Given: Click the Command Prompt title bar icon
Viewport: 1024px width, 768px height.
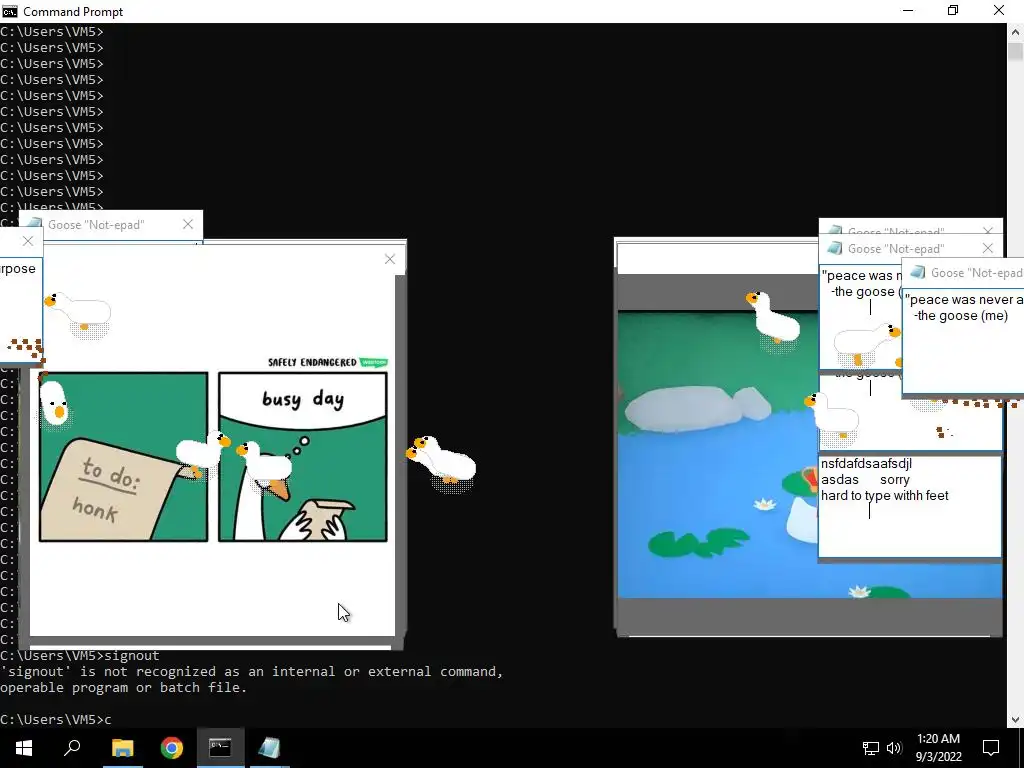Looking at the screenshot, I should 9,11.
